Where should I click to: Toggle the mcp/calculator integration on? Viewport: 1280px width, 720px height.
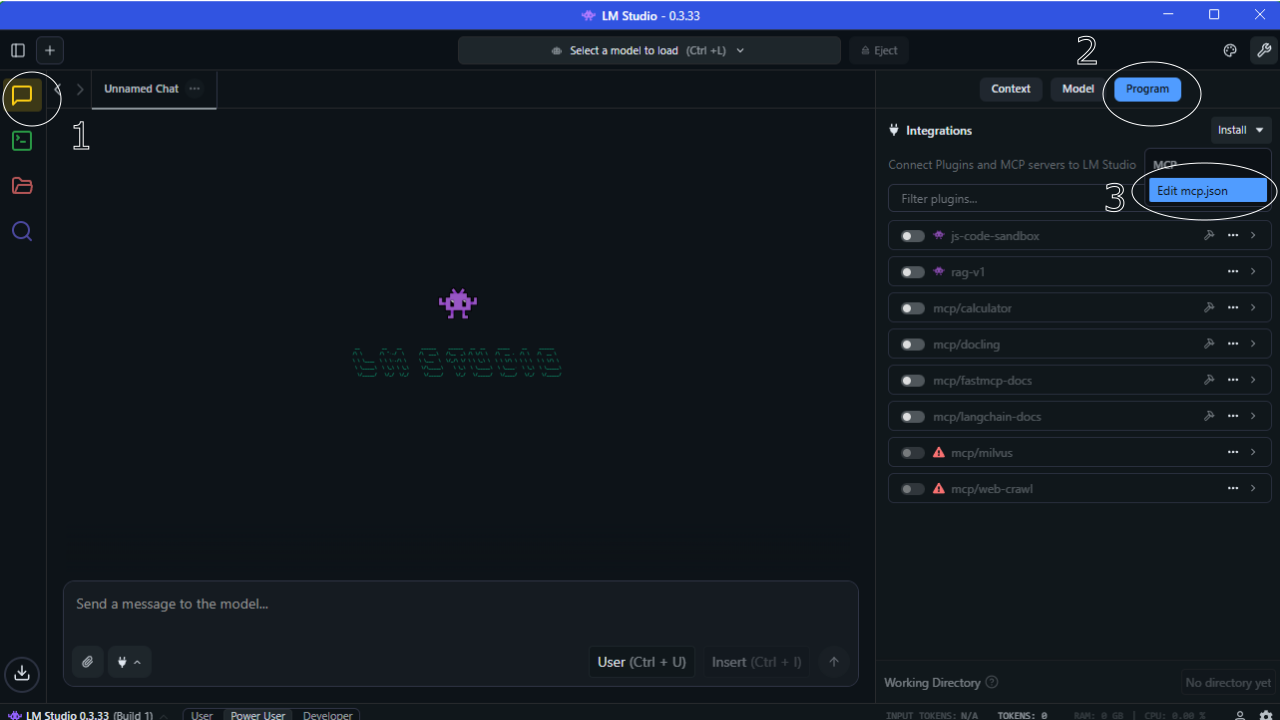(x=912, y=308)
